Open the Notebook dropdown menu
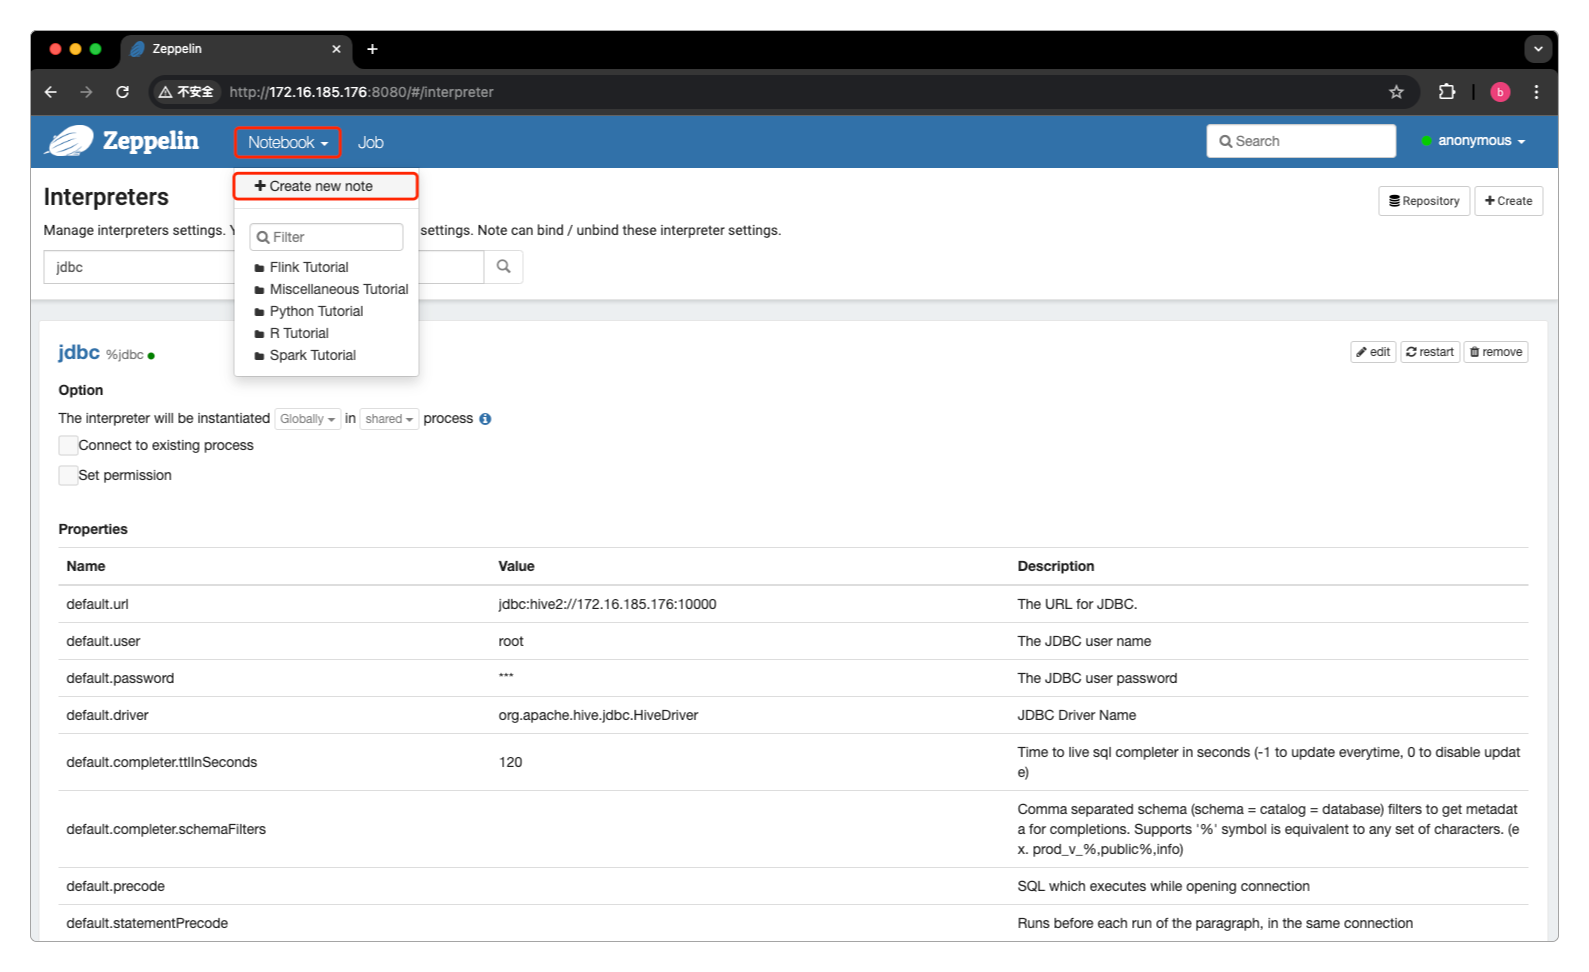Image resolution: width=1589 pixels, height=972 pixels. pos(288,142)
